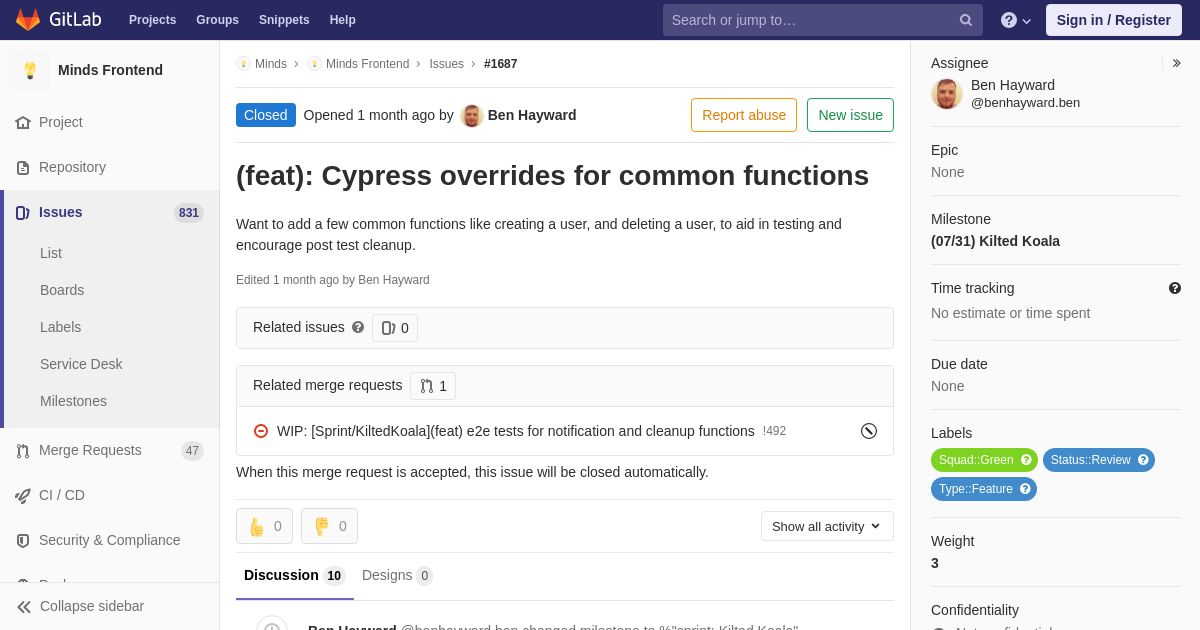Click the Closed status badge

point(266,115)
